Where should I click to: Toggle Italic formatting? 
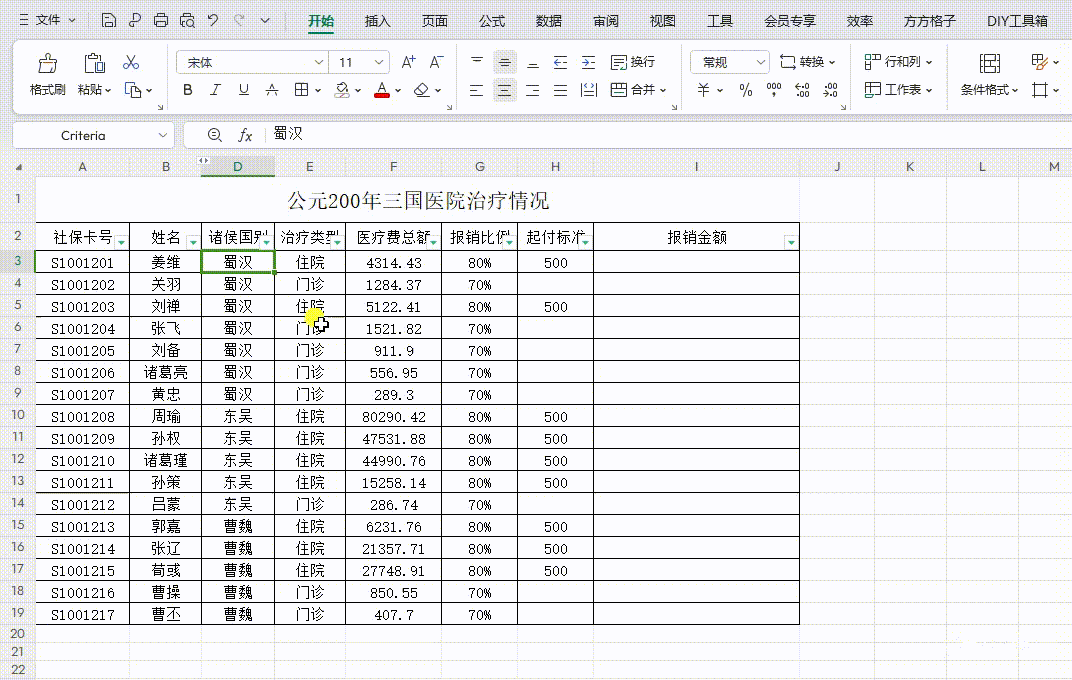coord(215,90)
